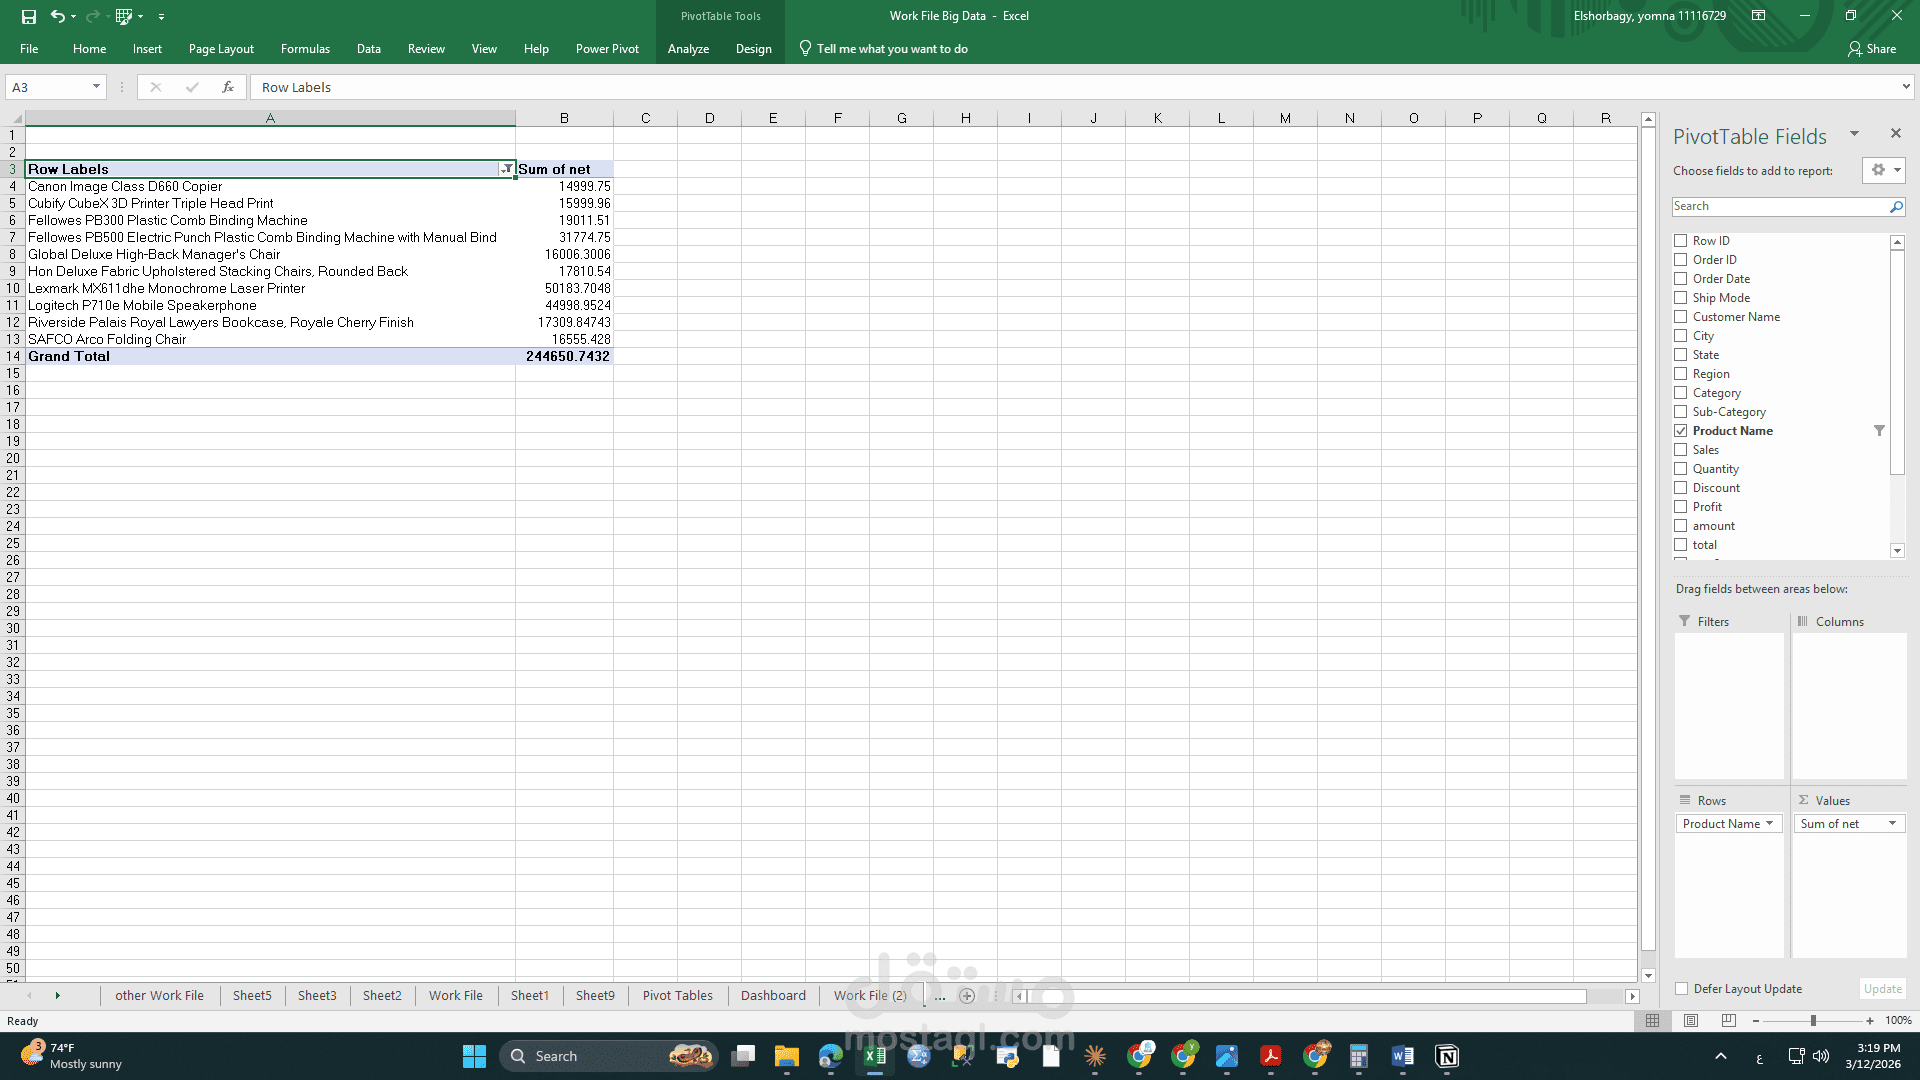Expand the Sum of net dropdown
The image size is (1920, 1080).
(1892, 824)
